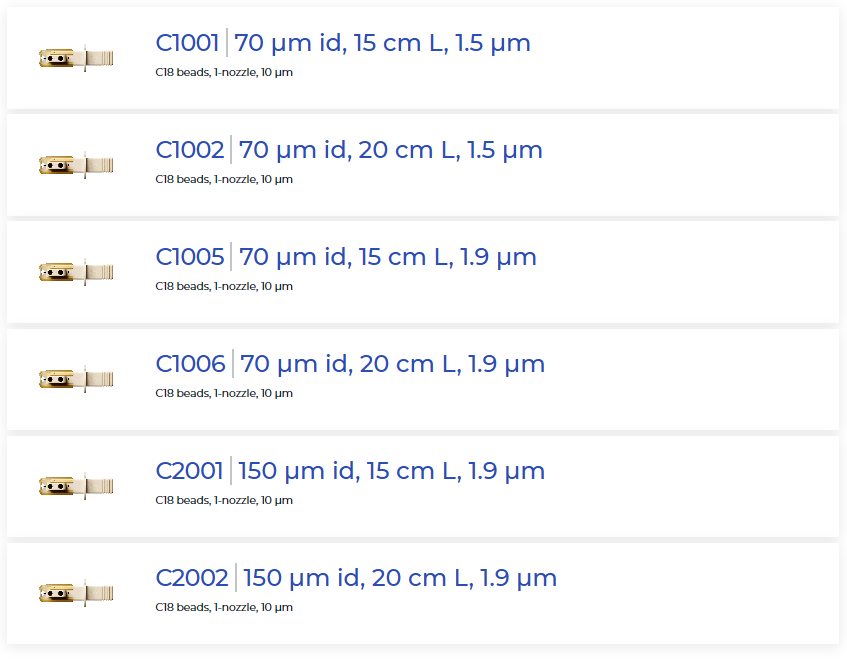Viewport: 847px width, 659px height.
Task: Open the C1005 product code link
Action: tap(190, 257)
